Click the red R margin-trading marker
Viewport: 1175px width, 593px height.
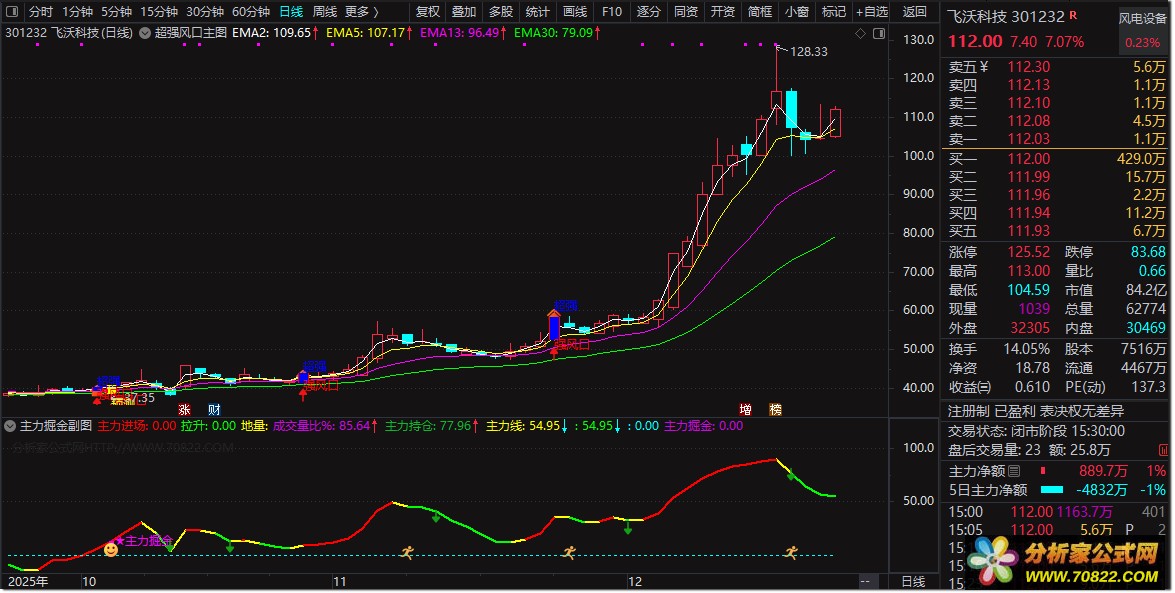coord(1074,15)
